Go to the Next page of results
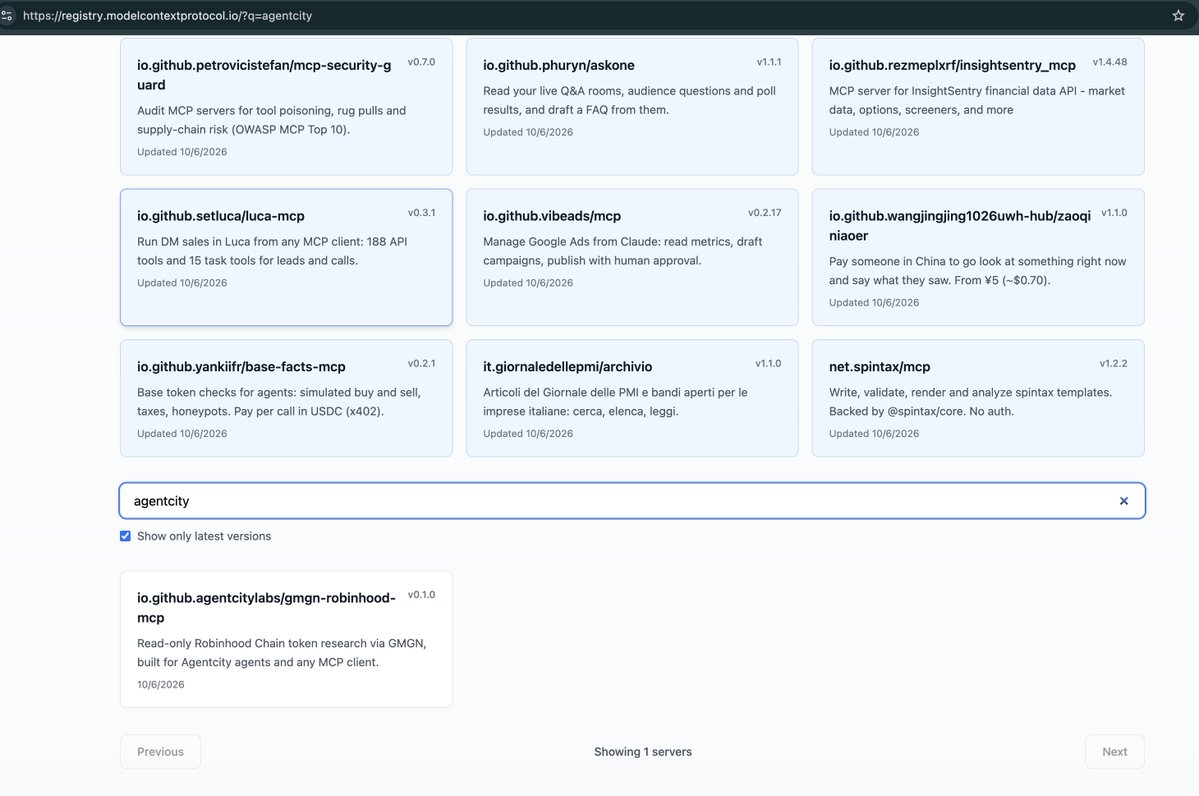 pos(1114,752)
